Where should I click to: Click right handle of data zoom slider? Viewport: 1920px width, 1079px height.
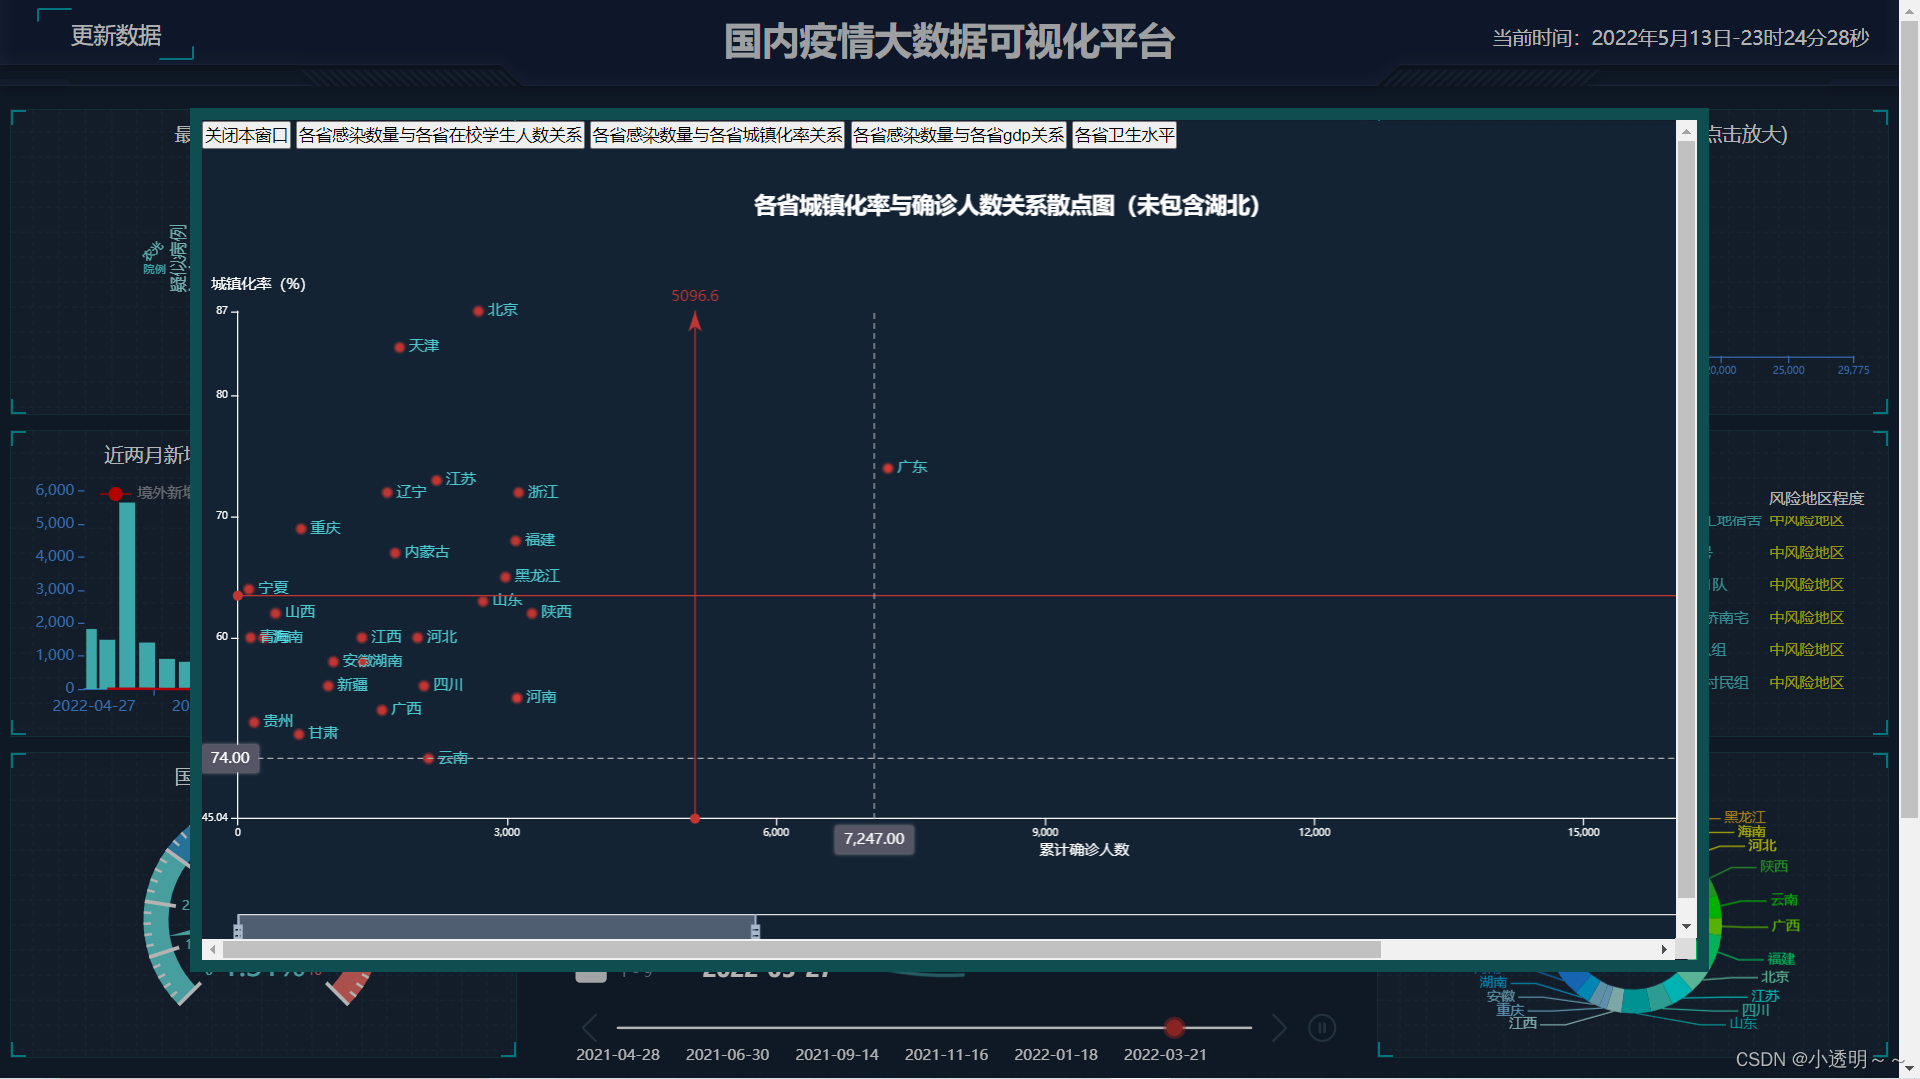[755, 930]
